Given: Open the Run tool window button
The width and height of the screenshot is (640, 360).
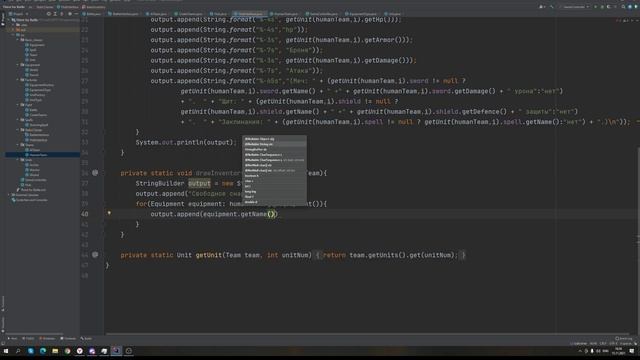Looking at the screenshot, I should (x=12, y=338).
